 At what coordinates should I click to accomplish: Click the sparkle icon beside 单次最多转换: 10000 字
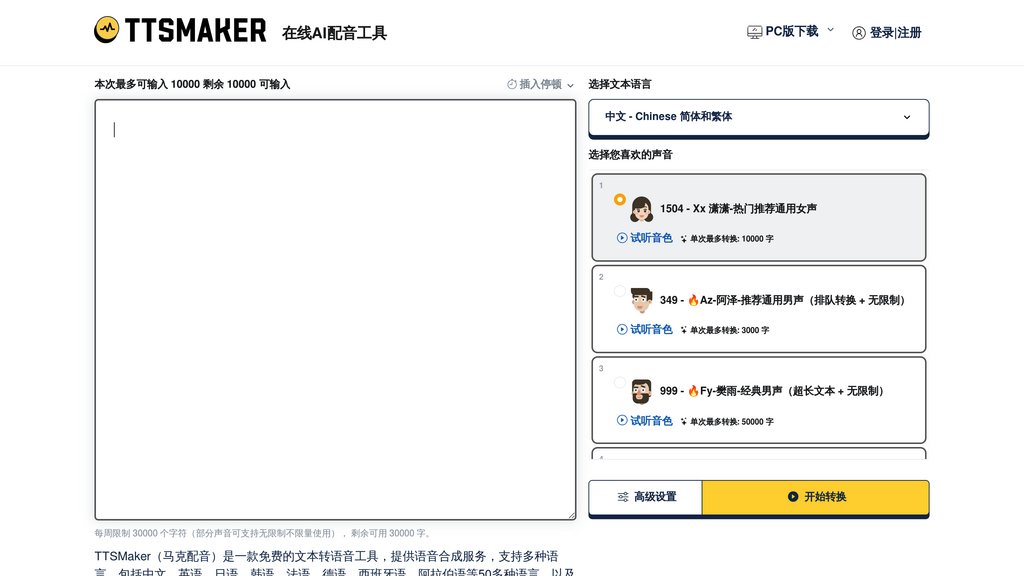684,239
